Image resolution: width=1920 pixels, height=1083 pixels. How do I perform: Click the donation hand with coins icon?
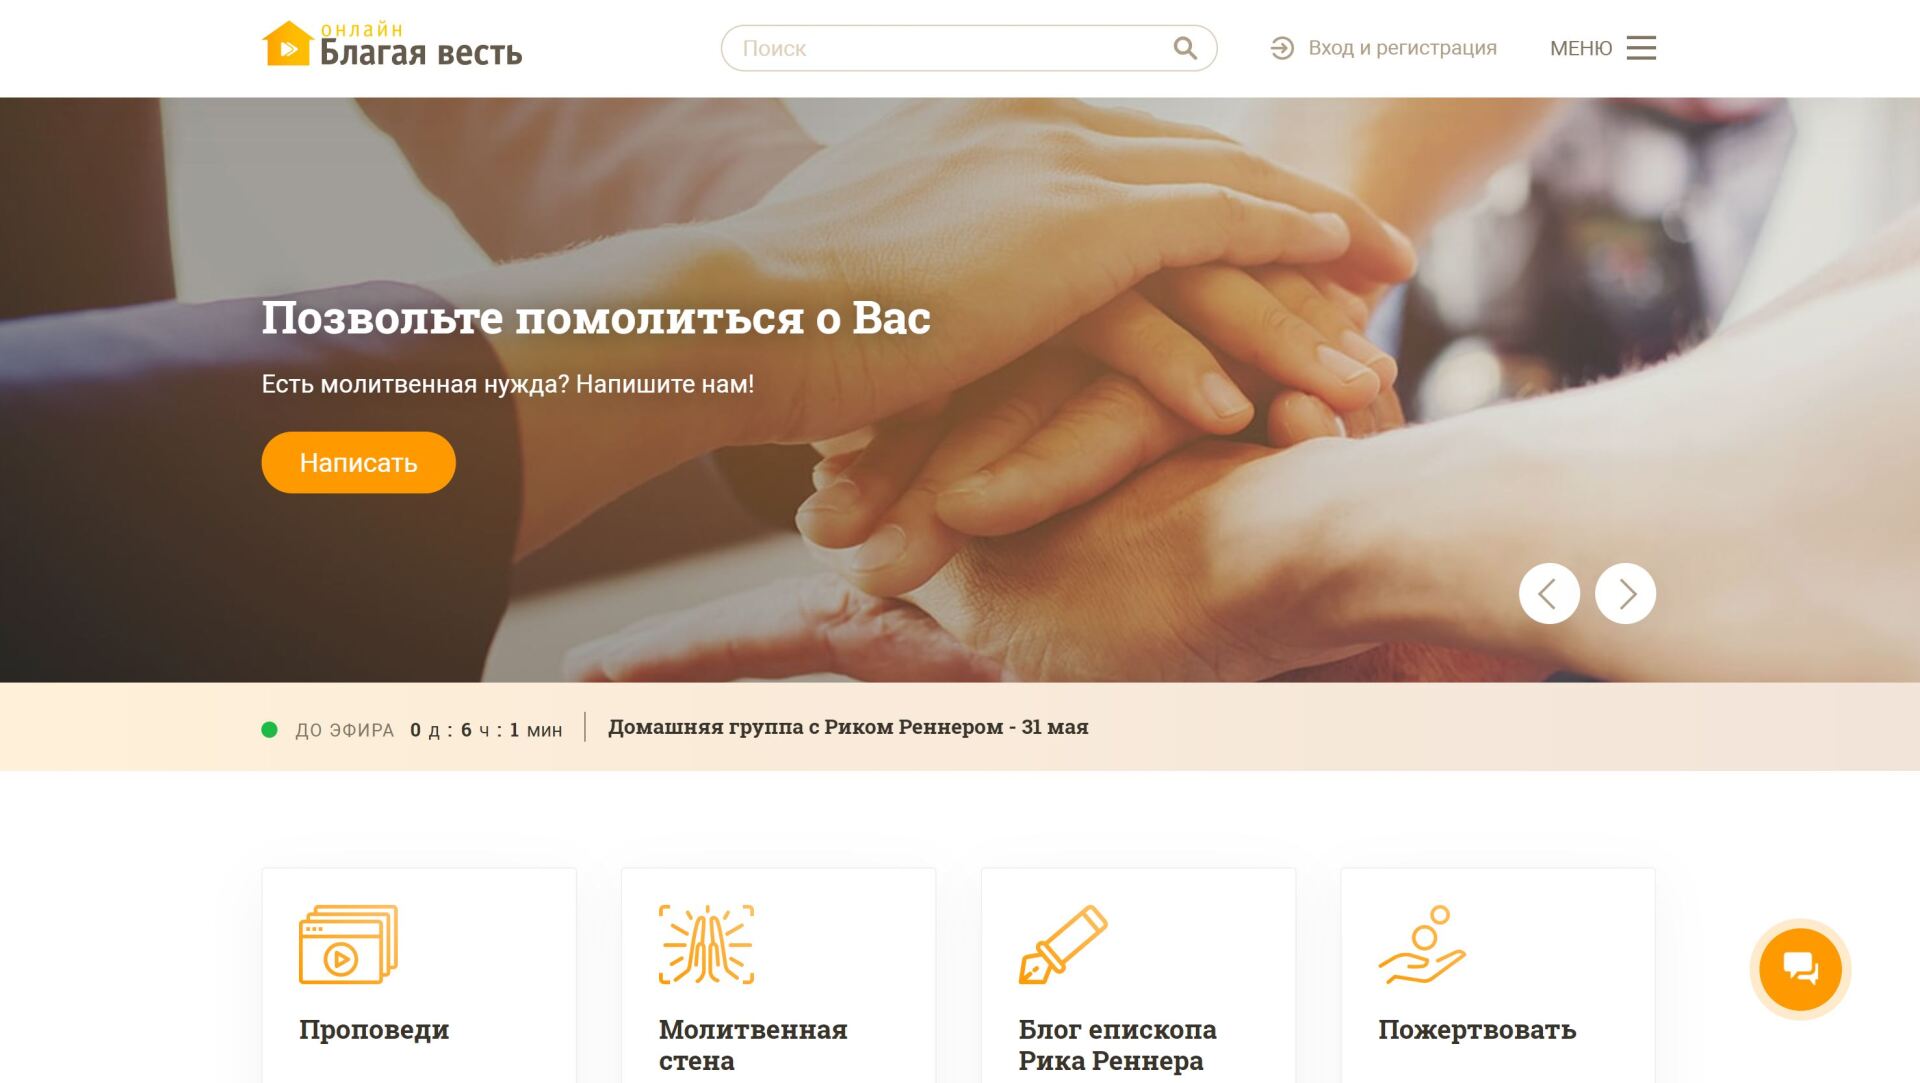click(1422, 944)
